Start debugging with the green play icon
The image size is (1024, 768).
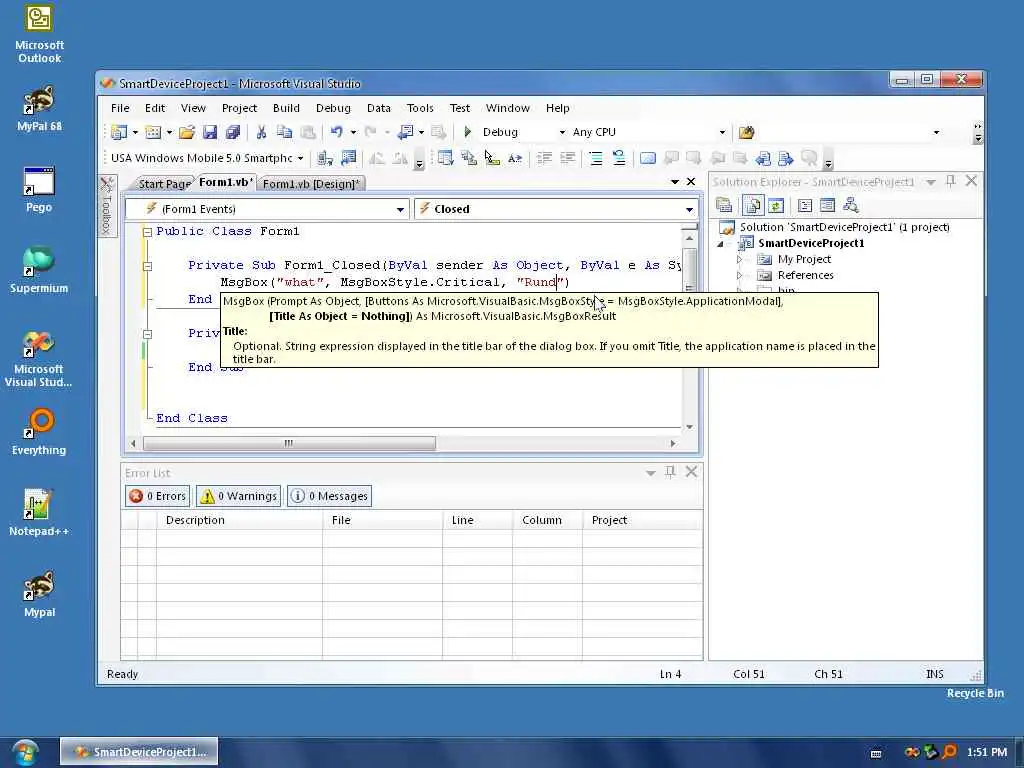point(468,132)
